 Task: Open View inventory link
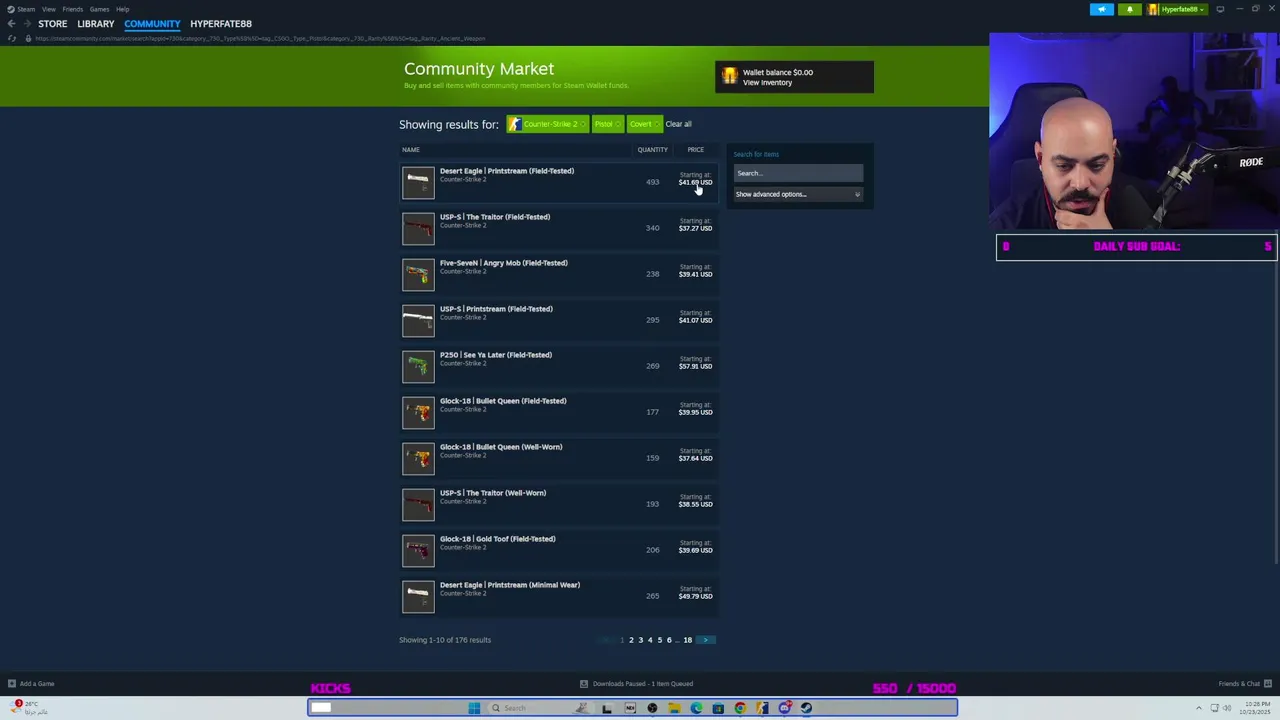(x=767, y=82)
